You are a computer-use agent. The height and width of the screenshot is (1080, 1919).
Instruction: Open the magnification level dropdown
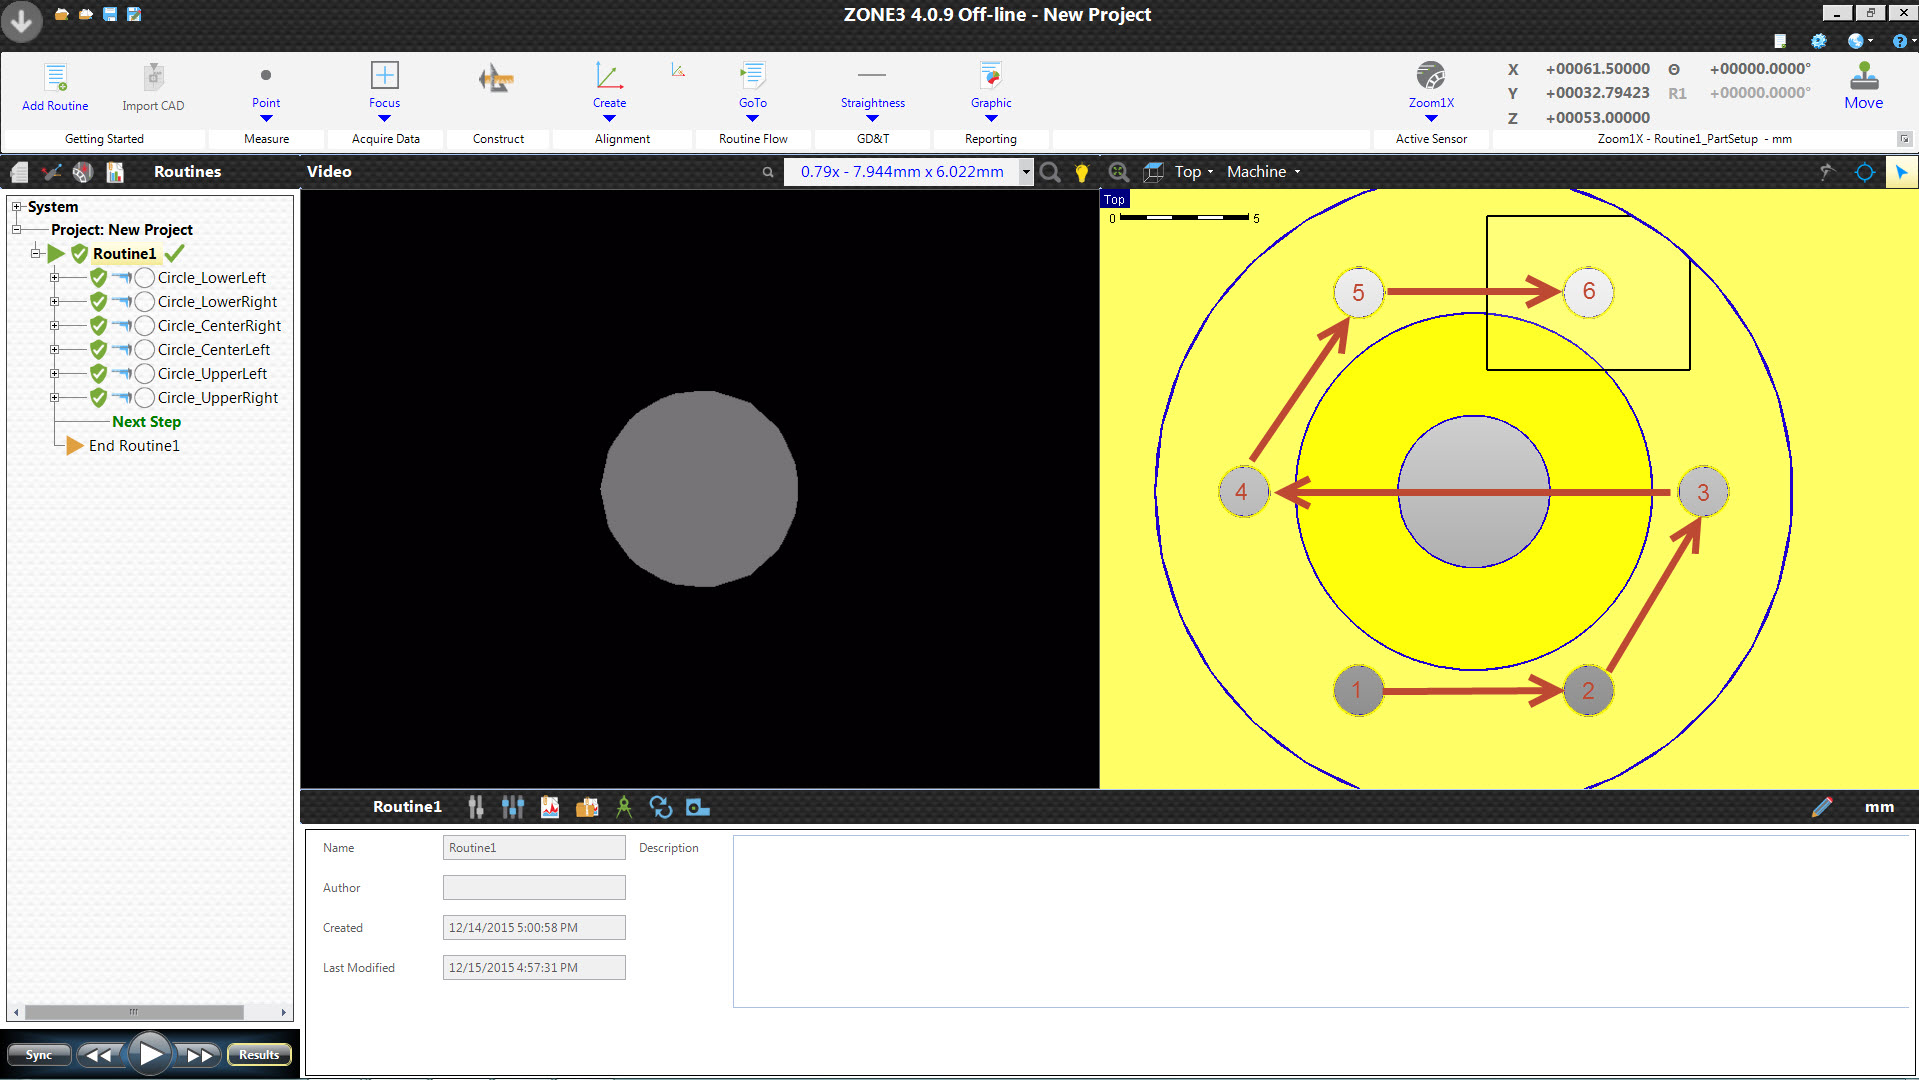pos(1026,171)
